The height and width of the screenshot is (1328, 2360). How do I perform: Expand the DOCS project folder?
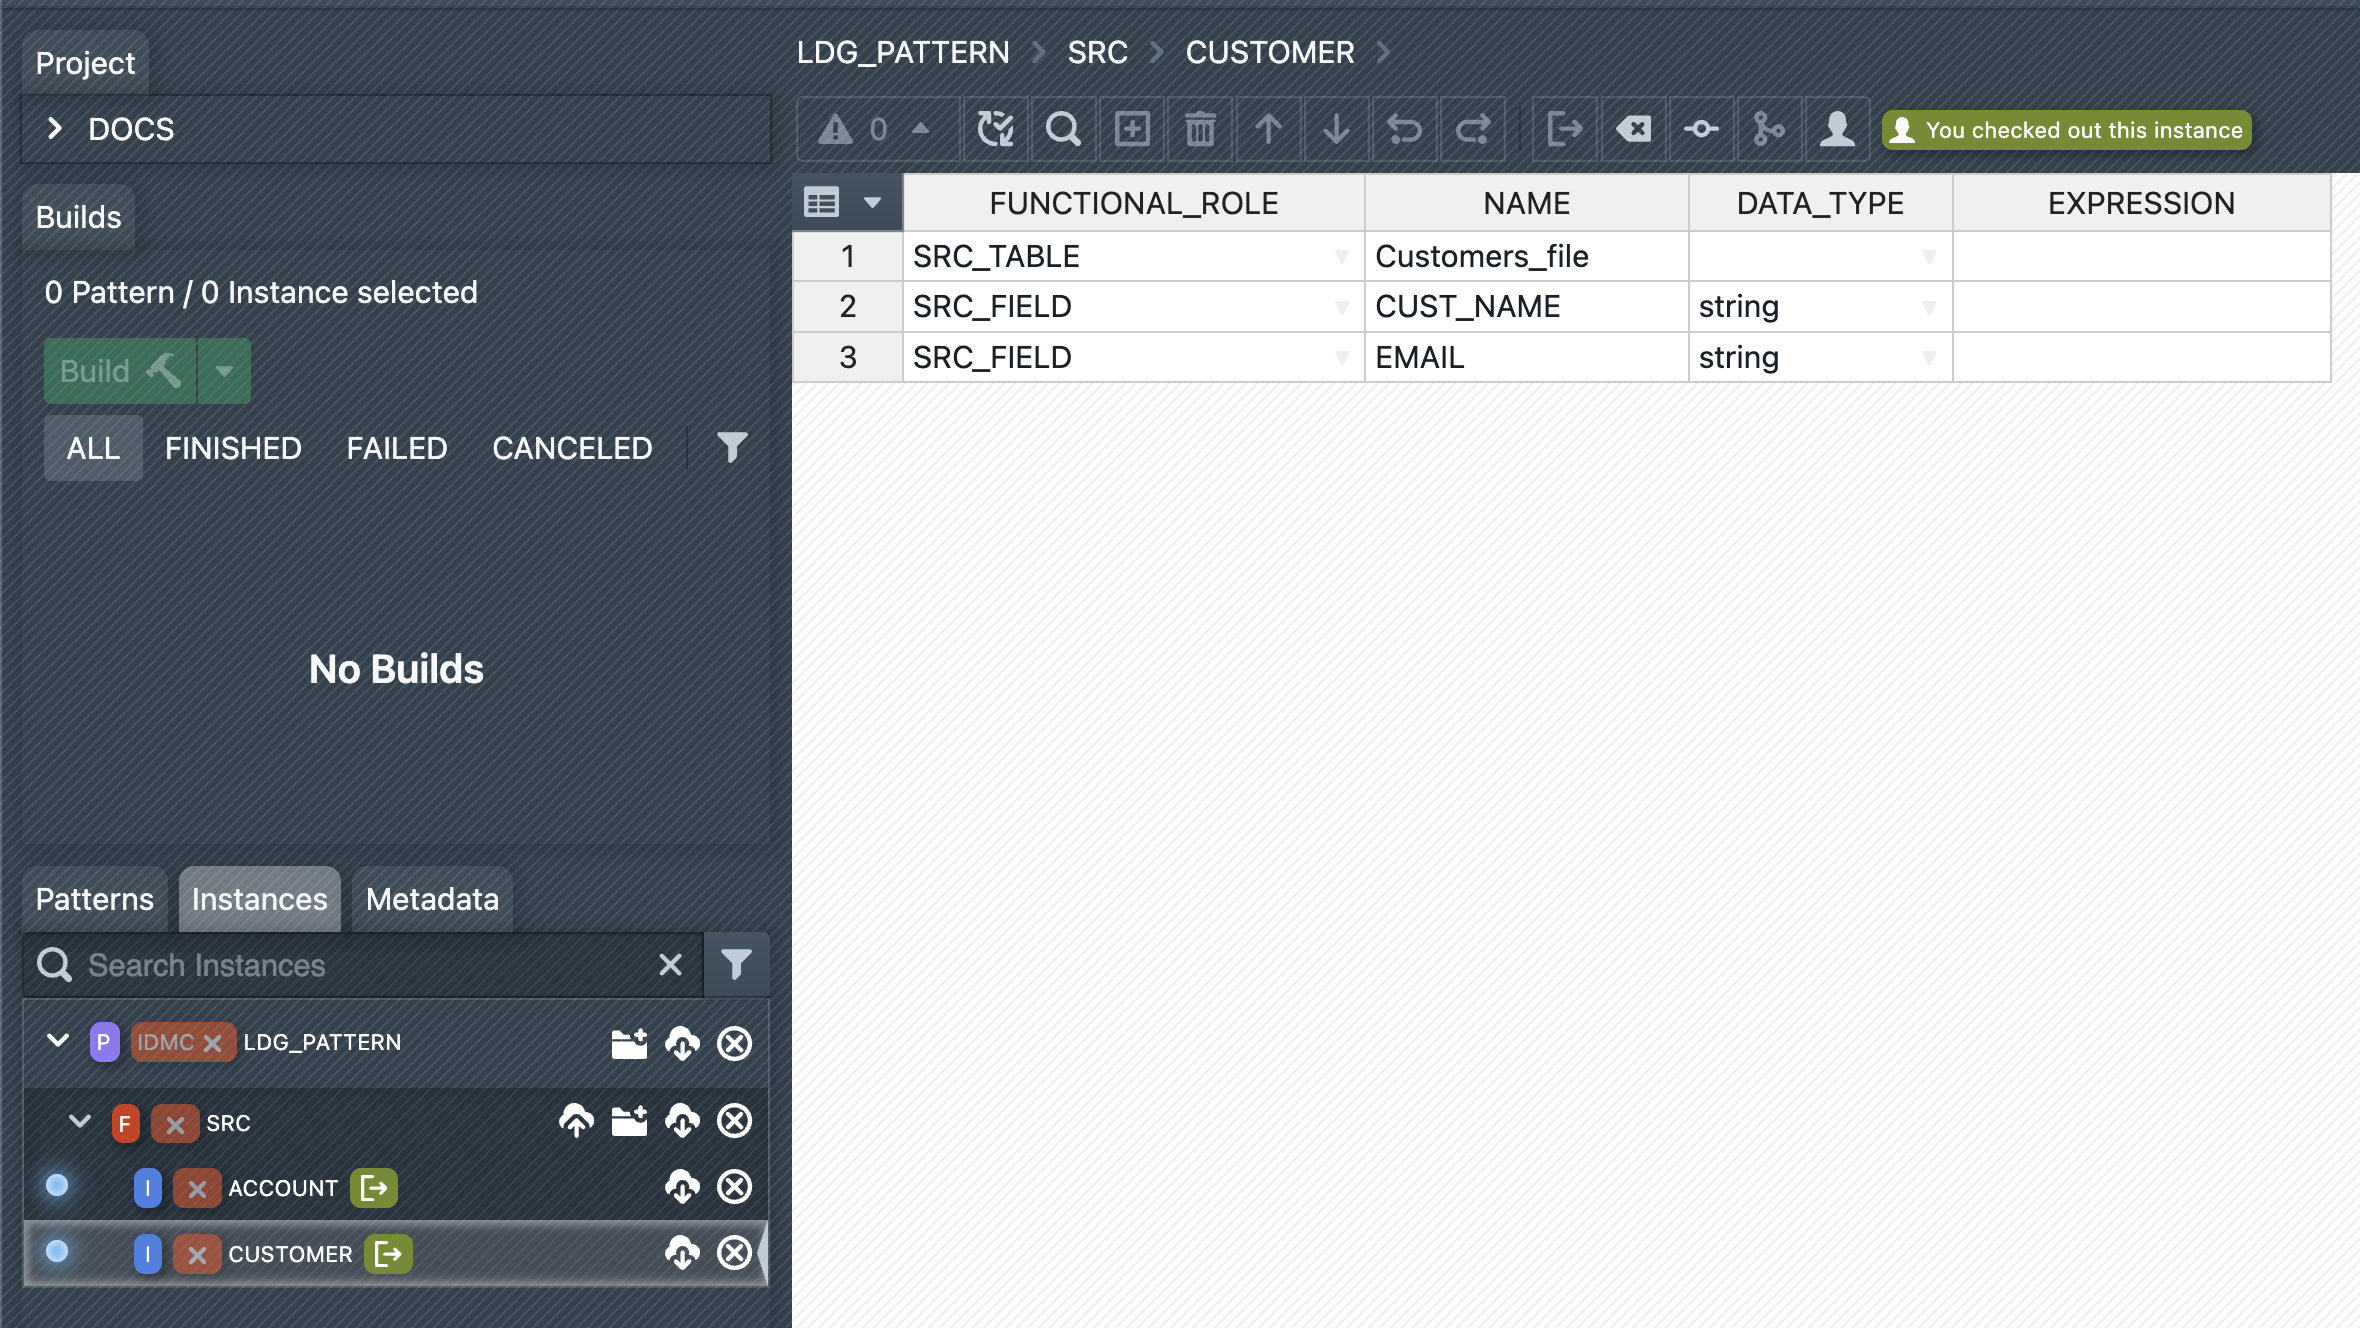[55, 129]
